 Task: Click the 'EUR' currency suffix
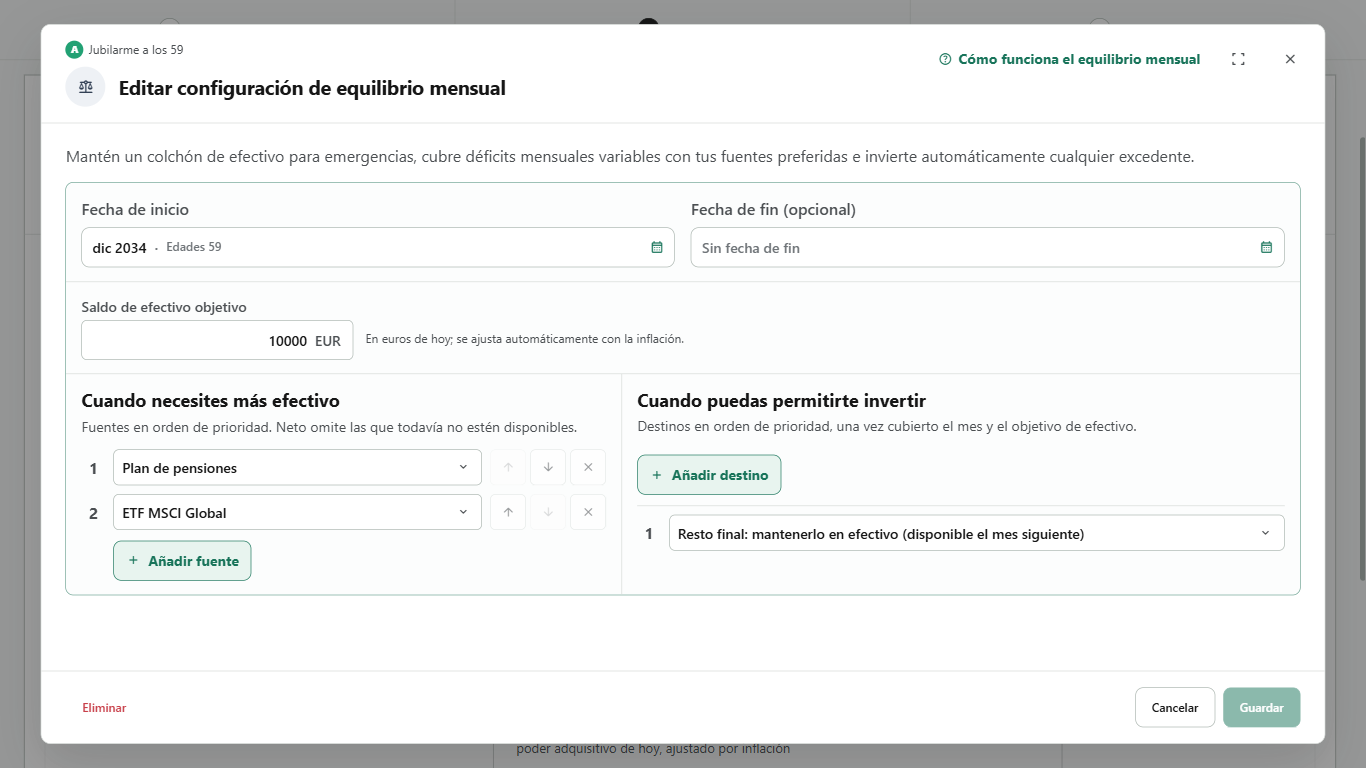(328, 341)
